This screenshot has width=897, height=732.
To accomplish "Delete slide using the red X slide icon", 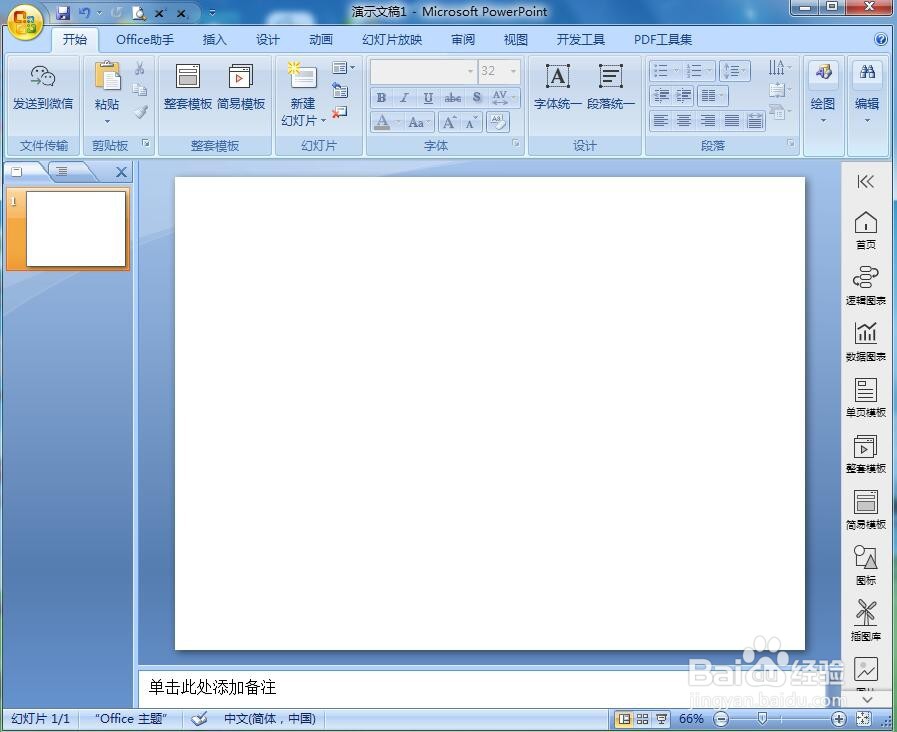I will (340, 112).
